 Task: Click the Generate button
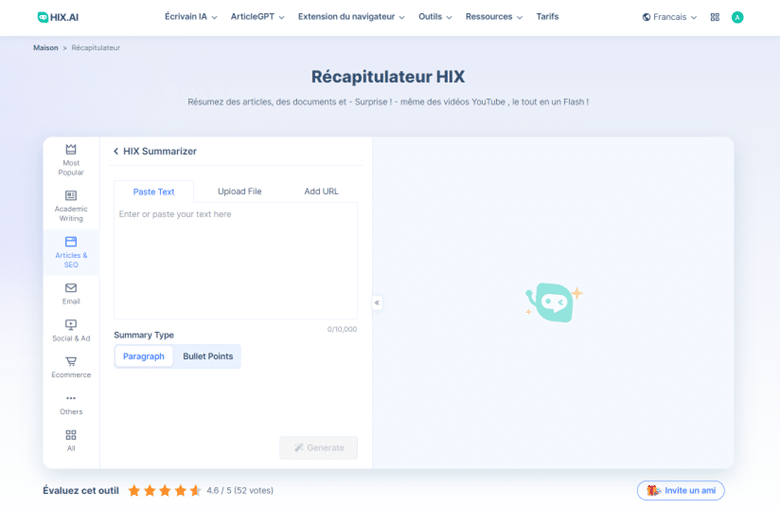tap(318, 448)
